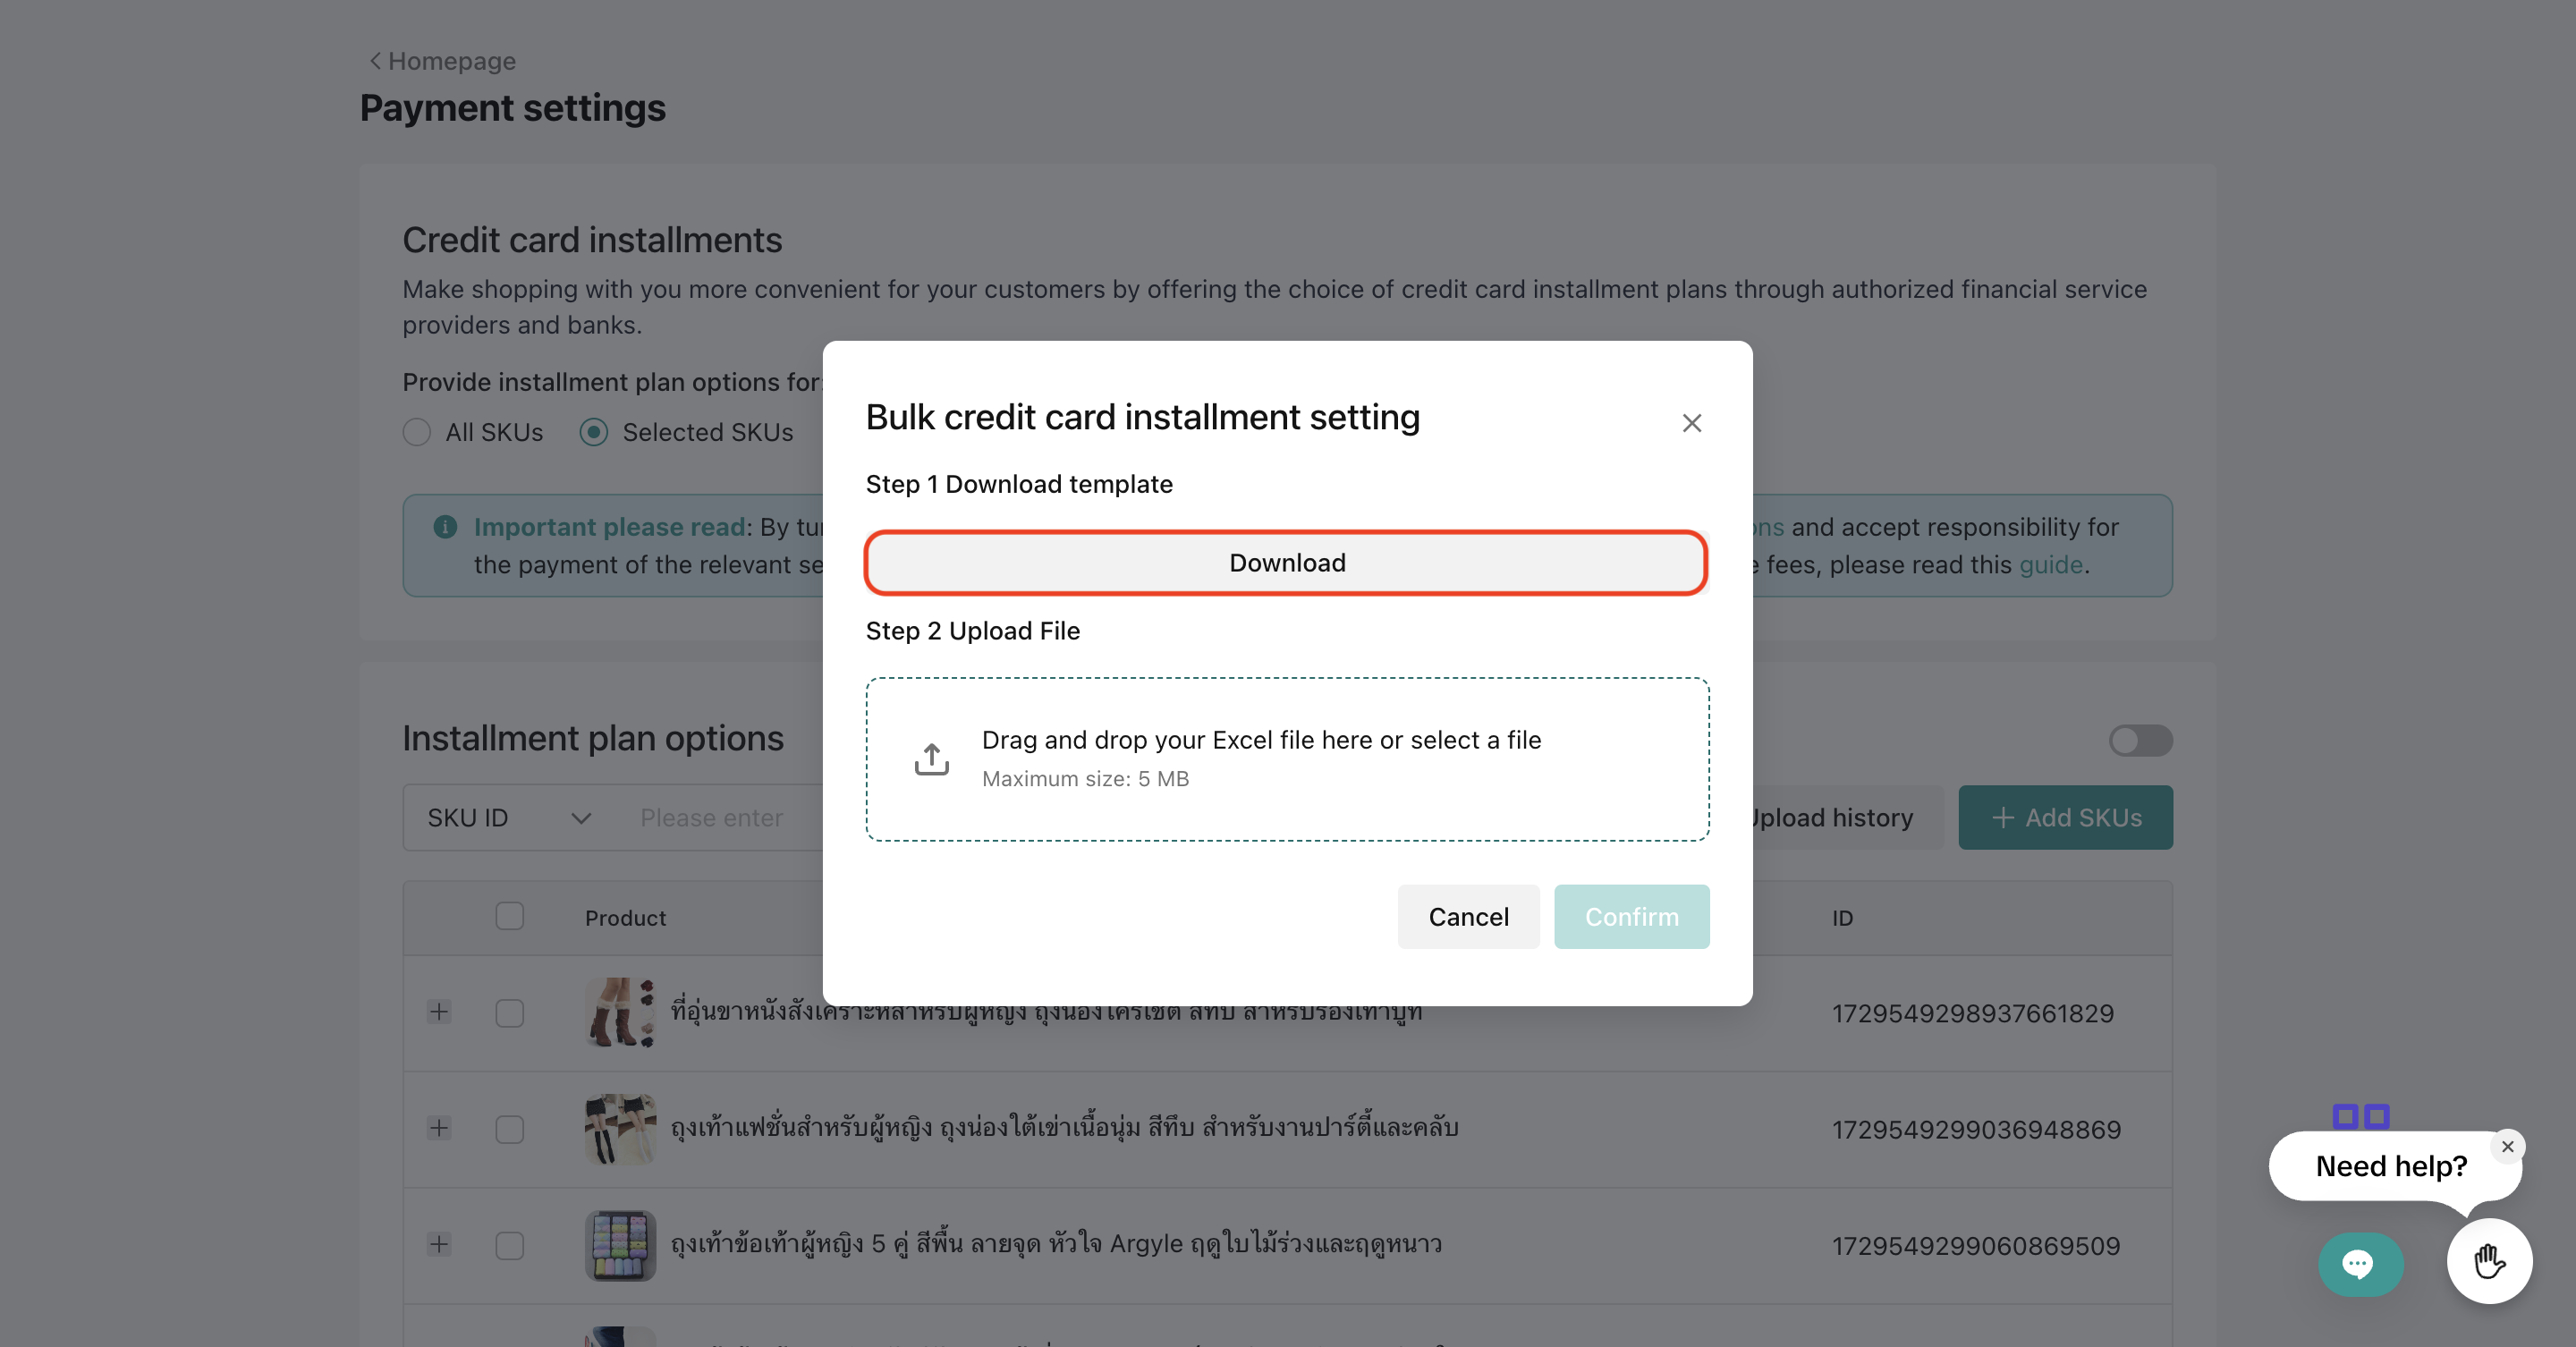Expand the first product row

439,1012
